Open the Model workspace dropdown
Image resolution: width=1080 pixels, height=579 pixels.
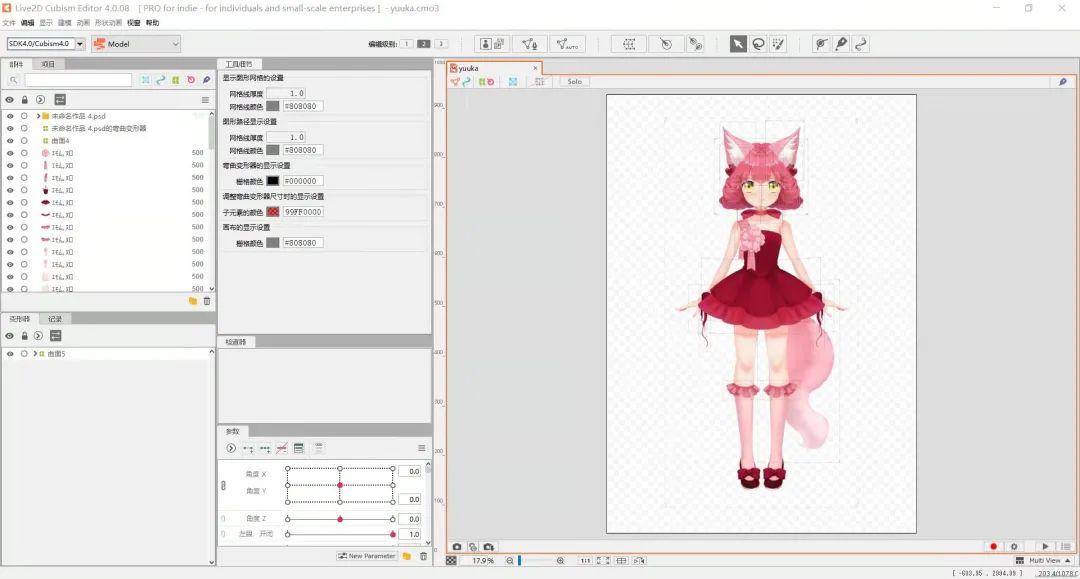click(136, 44)
